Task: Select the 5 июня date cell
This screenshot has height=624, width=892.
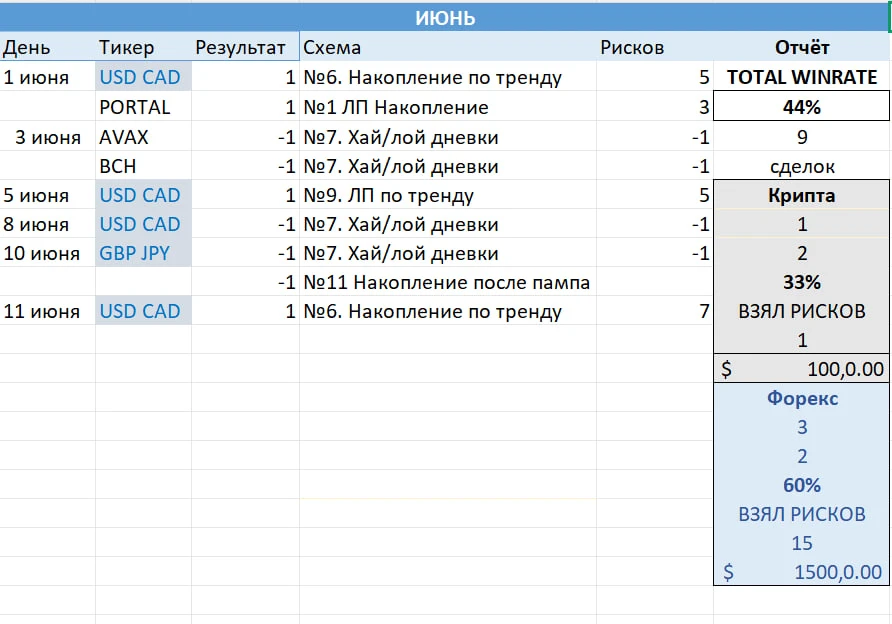Action: coord(48,195)
